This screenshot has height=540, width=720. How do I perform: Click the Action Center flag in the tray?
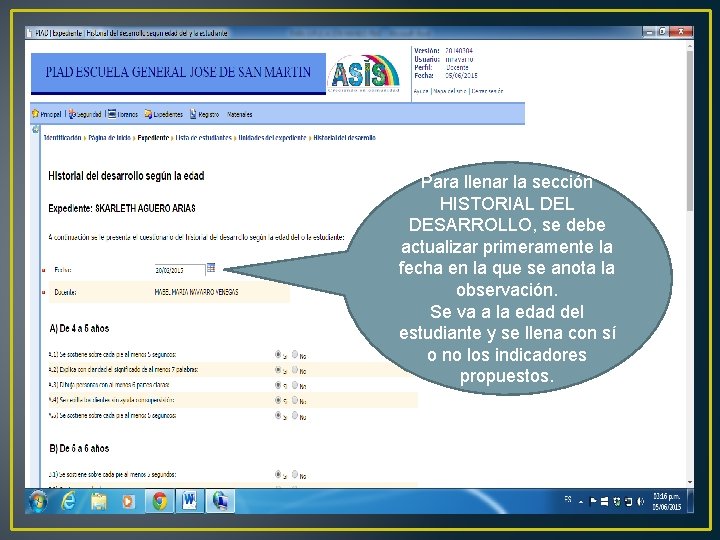pos(593,502)
